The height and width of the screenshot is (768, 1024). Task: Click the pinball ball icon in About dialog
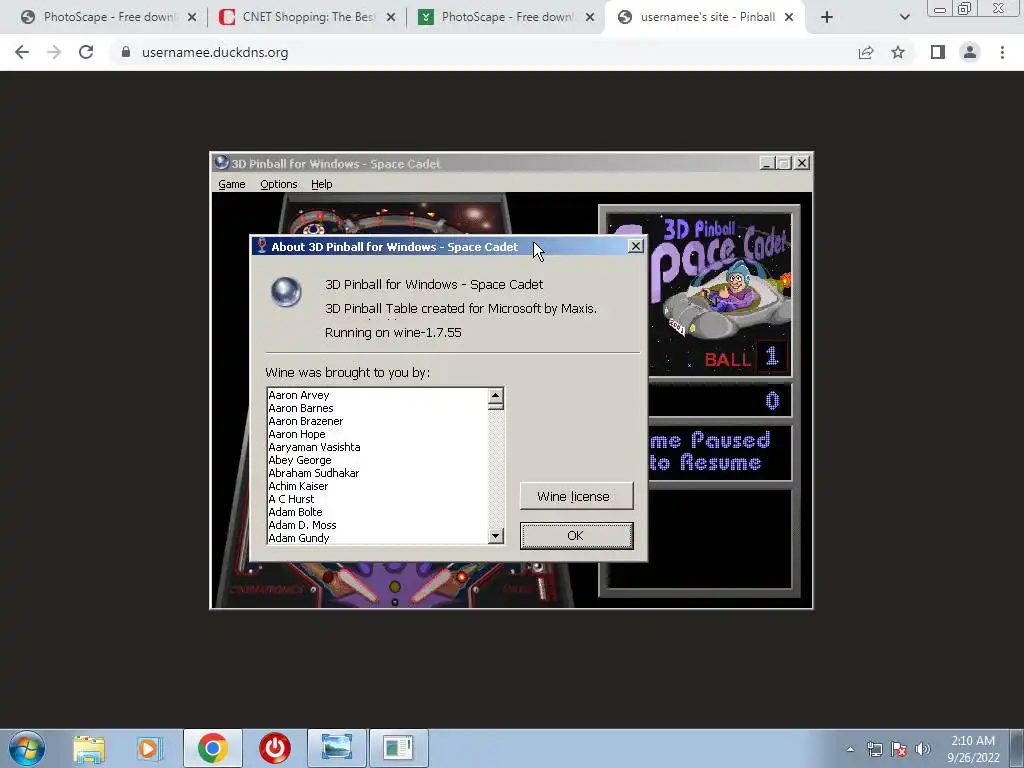click(x=286, y=292)
